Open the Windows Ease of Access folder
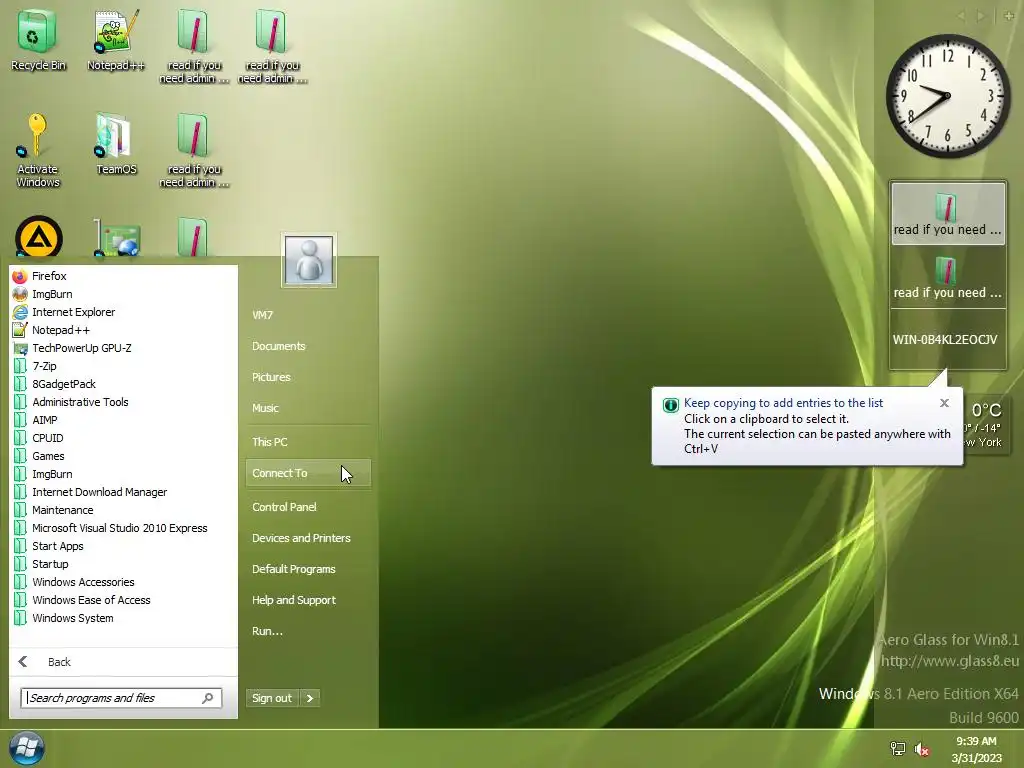Viewport: 1024px width, 768px height. click(x=91, y=600)
